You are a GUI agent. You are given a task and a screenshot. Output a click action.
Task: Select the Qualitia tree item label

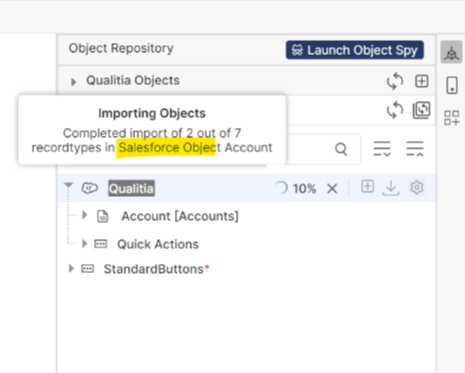[131, 189]
